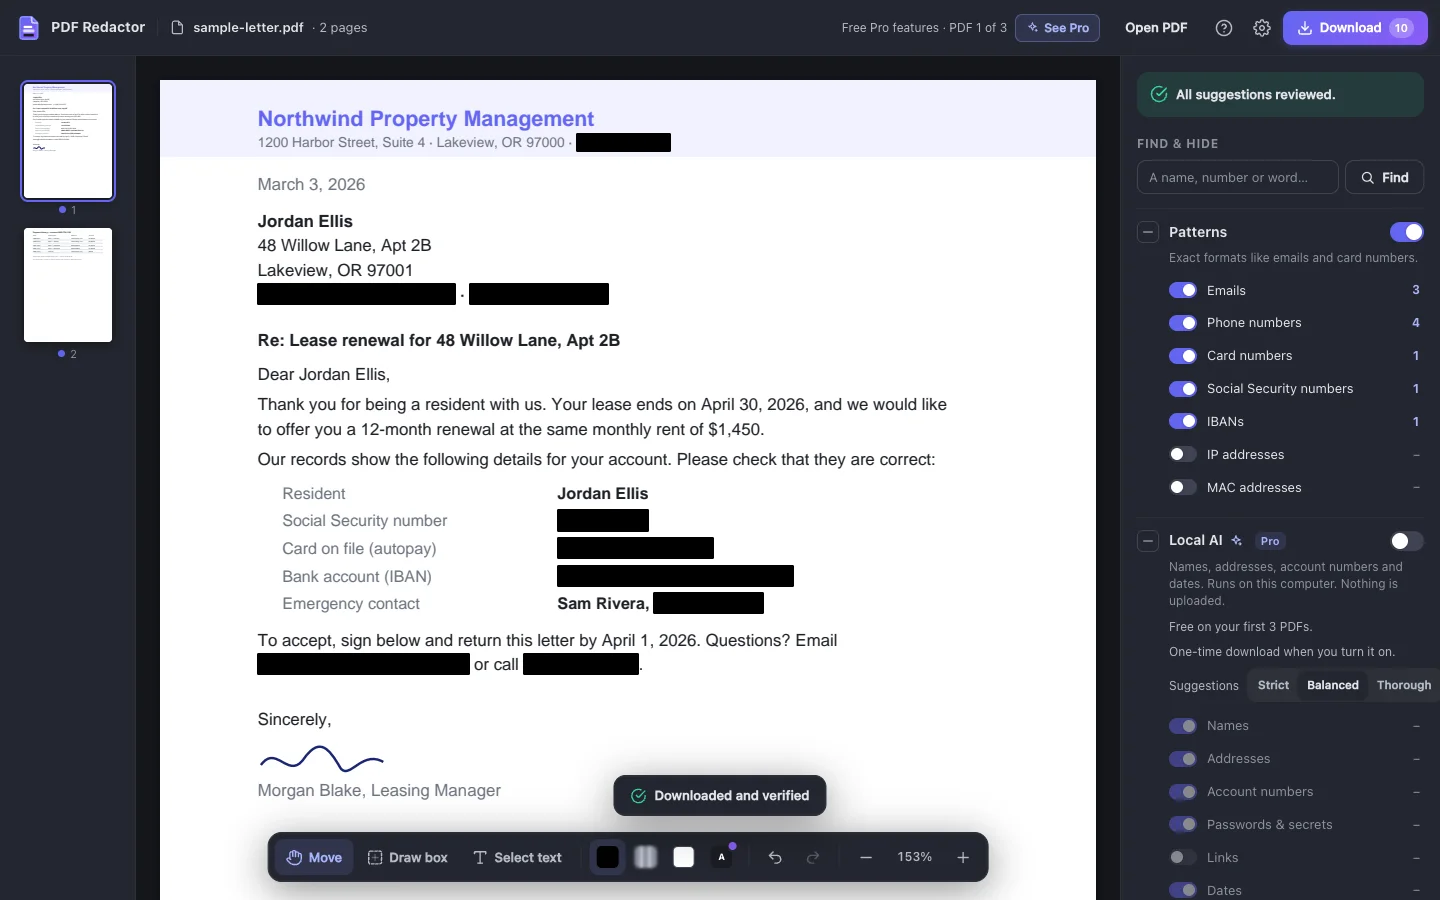Viewport: 1440px width, 900px height.
Task: Focus the Find & Hide search field
Action: 1238,177
